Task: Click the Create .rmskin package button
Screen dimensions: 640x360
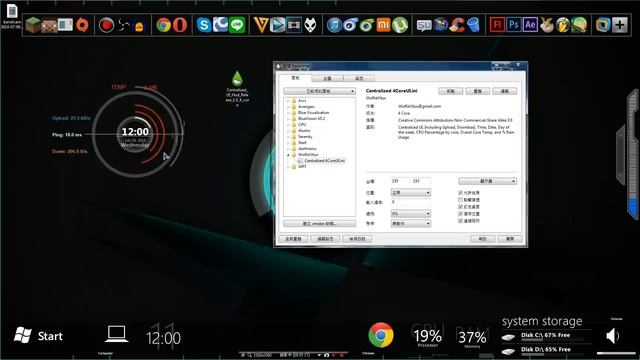Action: pyautogui.click(x=319, y=223)
